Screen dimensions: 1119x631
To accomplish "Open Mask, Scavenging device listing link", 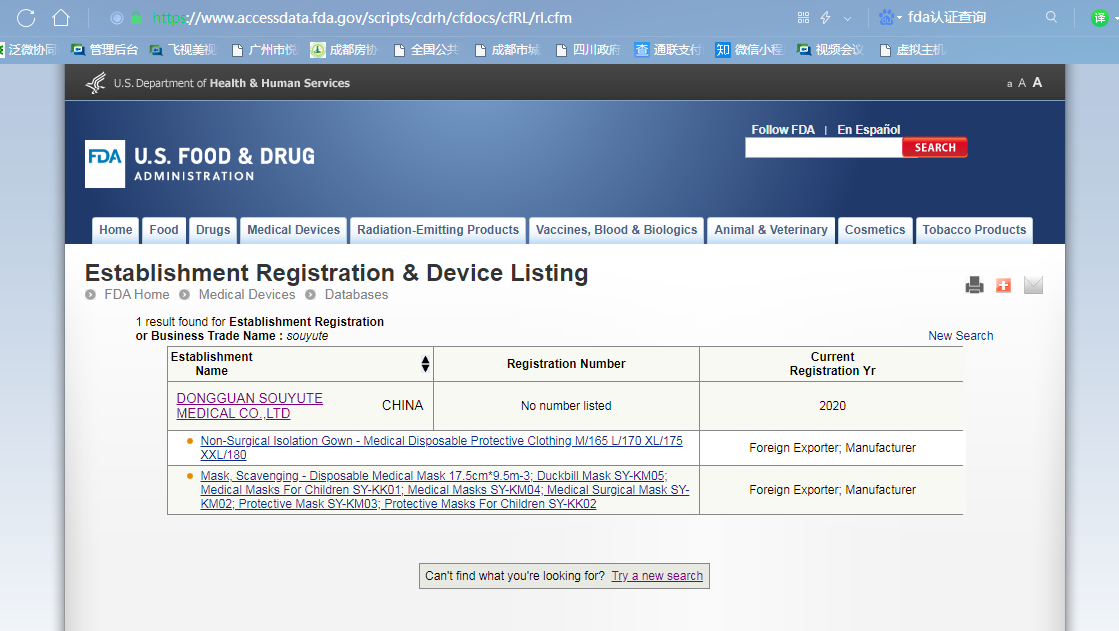I will click(445, 490).
